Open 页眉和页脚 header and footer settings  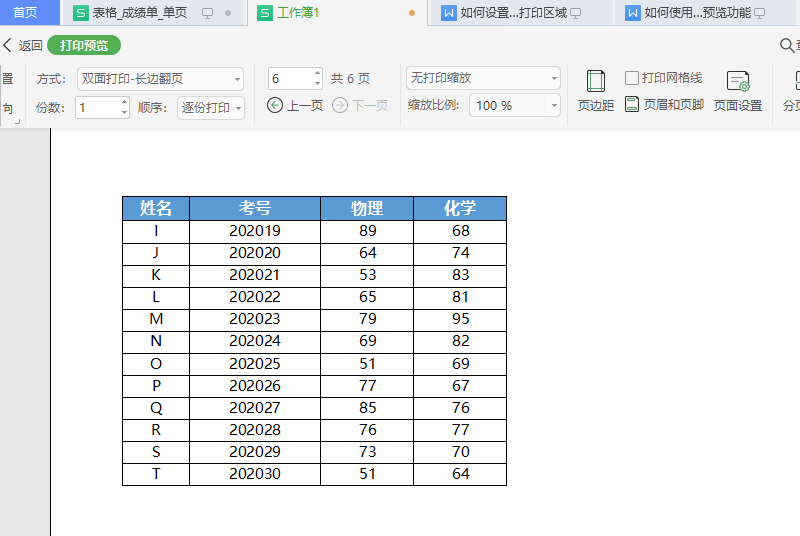click(664, 105)
